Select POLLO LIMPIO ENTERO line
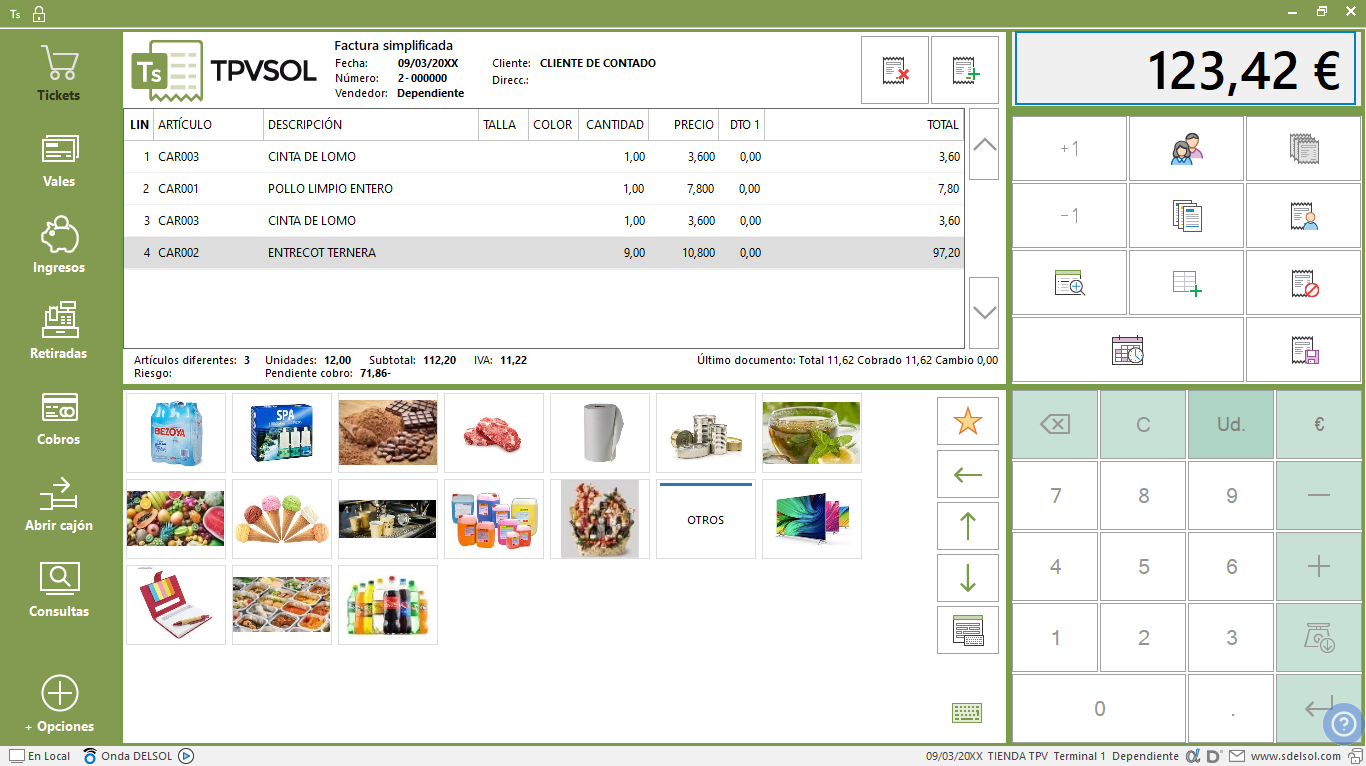The width and height of the screenshot is (1366, 766). click(x=544, y=189)
